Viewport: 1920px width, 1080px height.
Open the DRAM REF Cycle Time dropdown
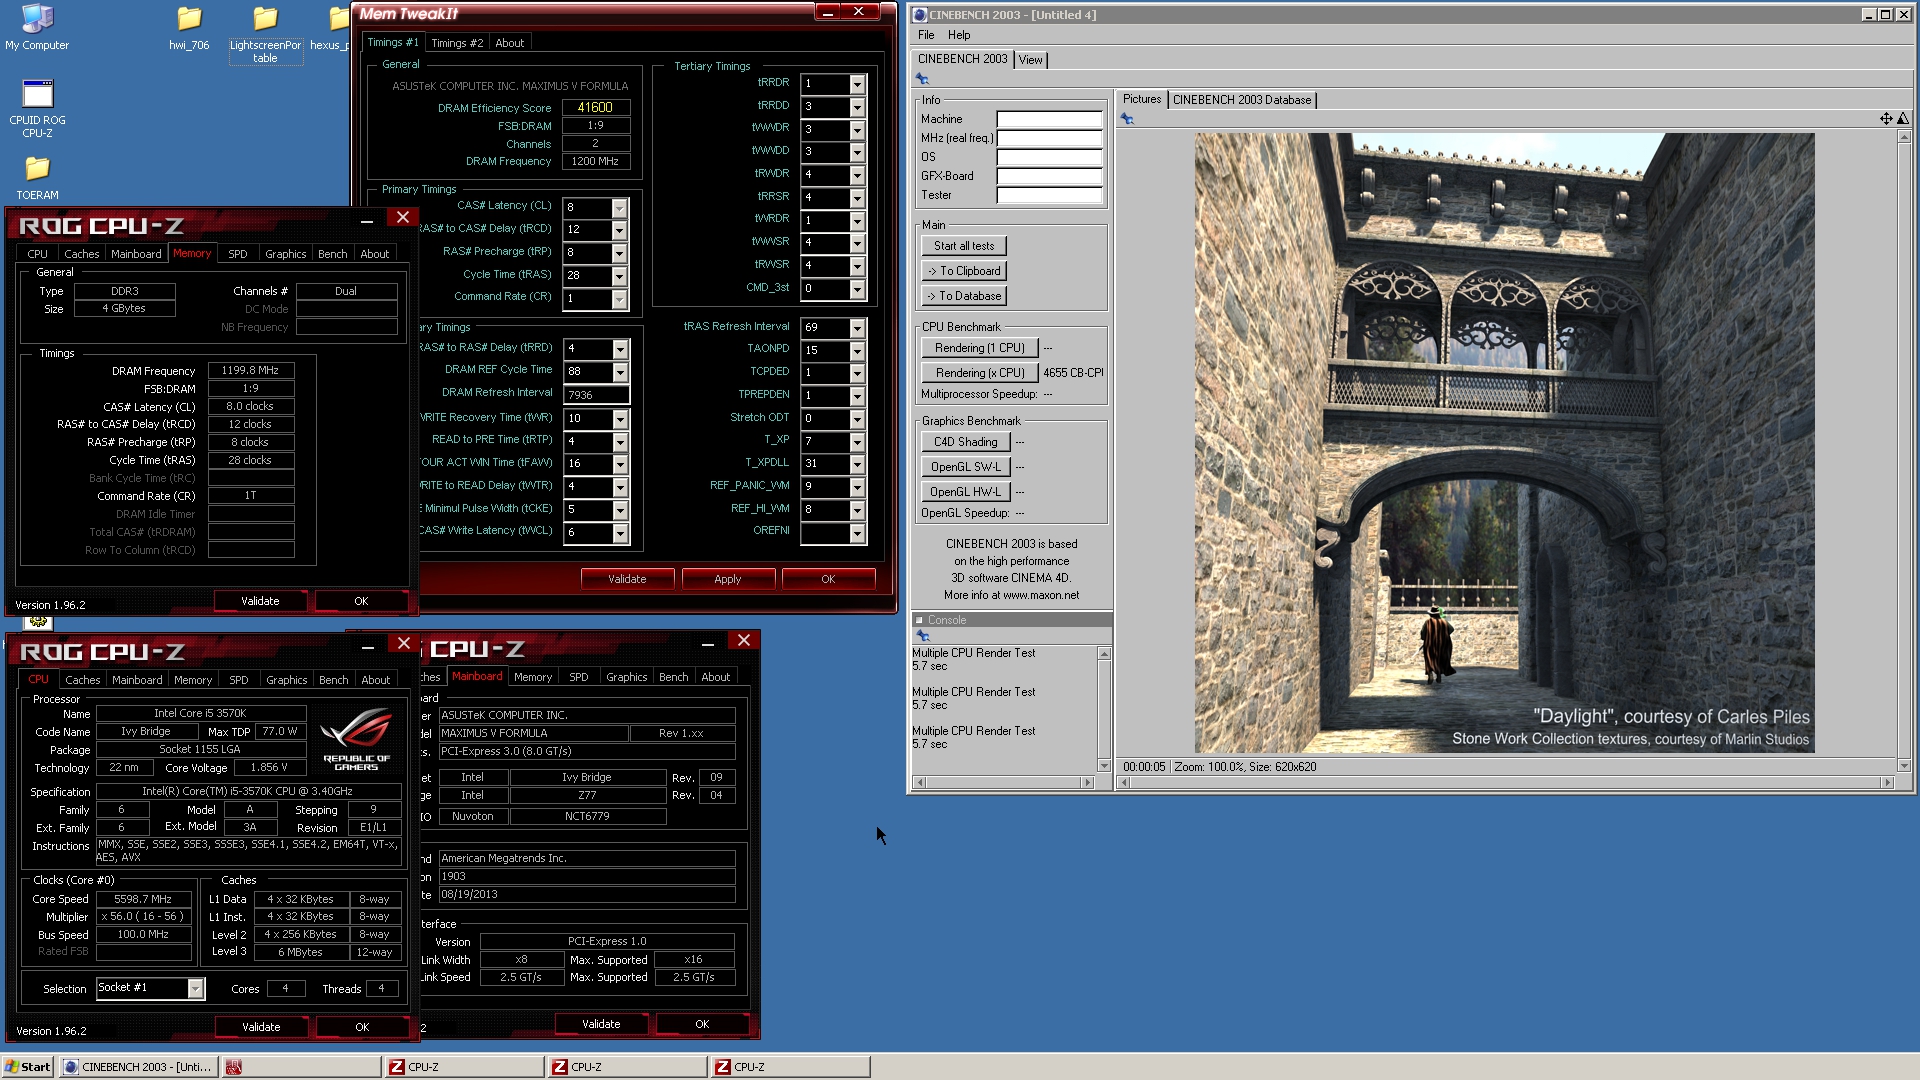[620, 372]
